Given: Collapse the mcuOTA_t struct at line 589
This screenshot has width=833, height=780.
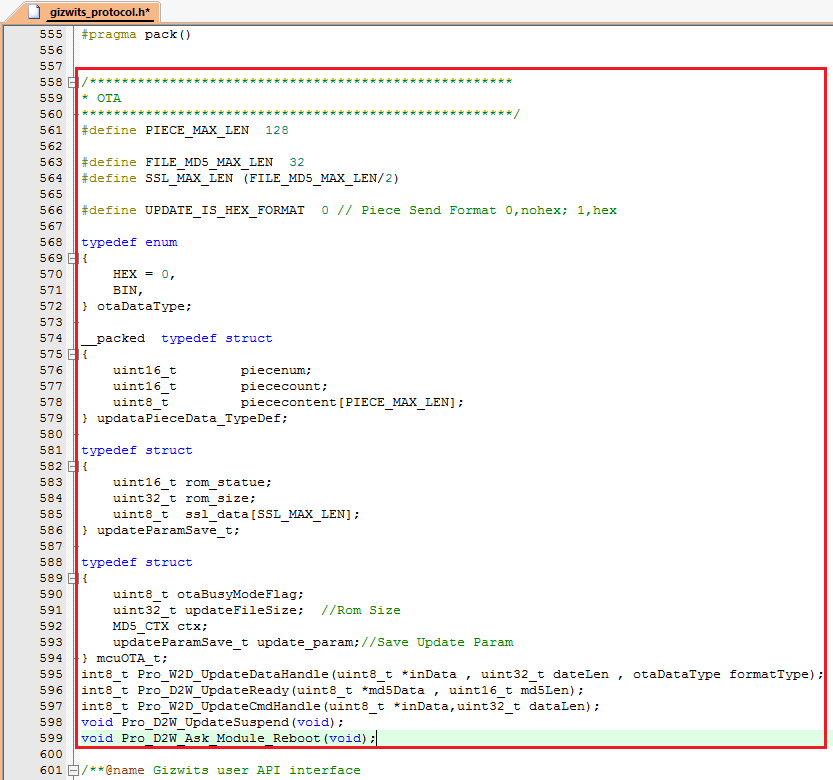Looking at the screenshot, I should click(72, 578).
